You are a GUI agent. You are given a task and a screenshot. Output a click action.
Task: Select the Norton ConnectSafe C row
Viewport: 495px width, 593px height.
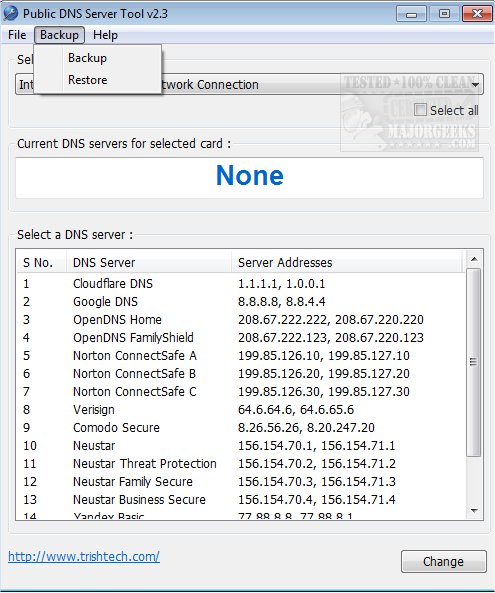(241, 391)
